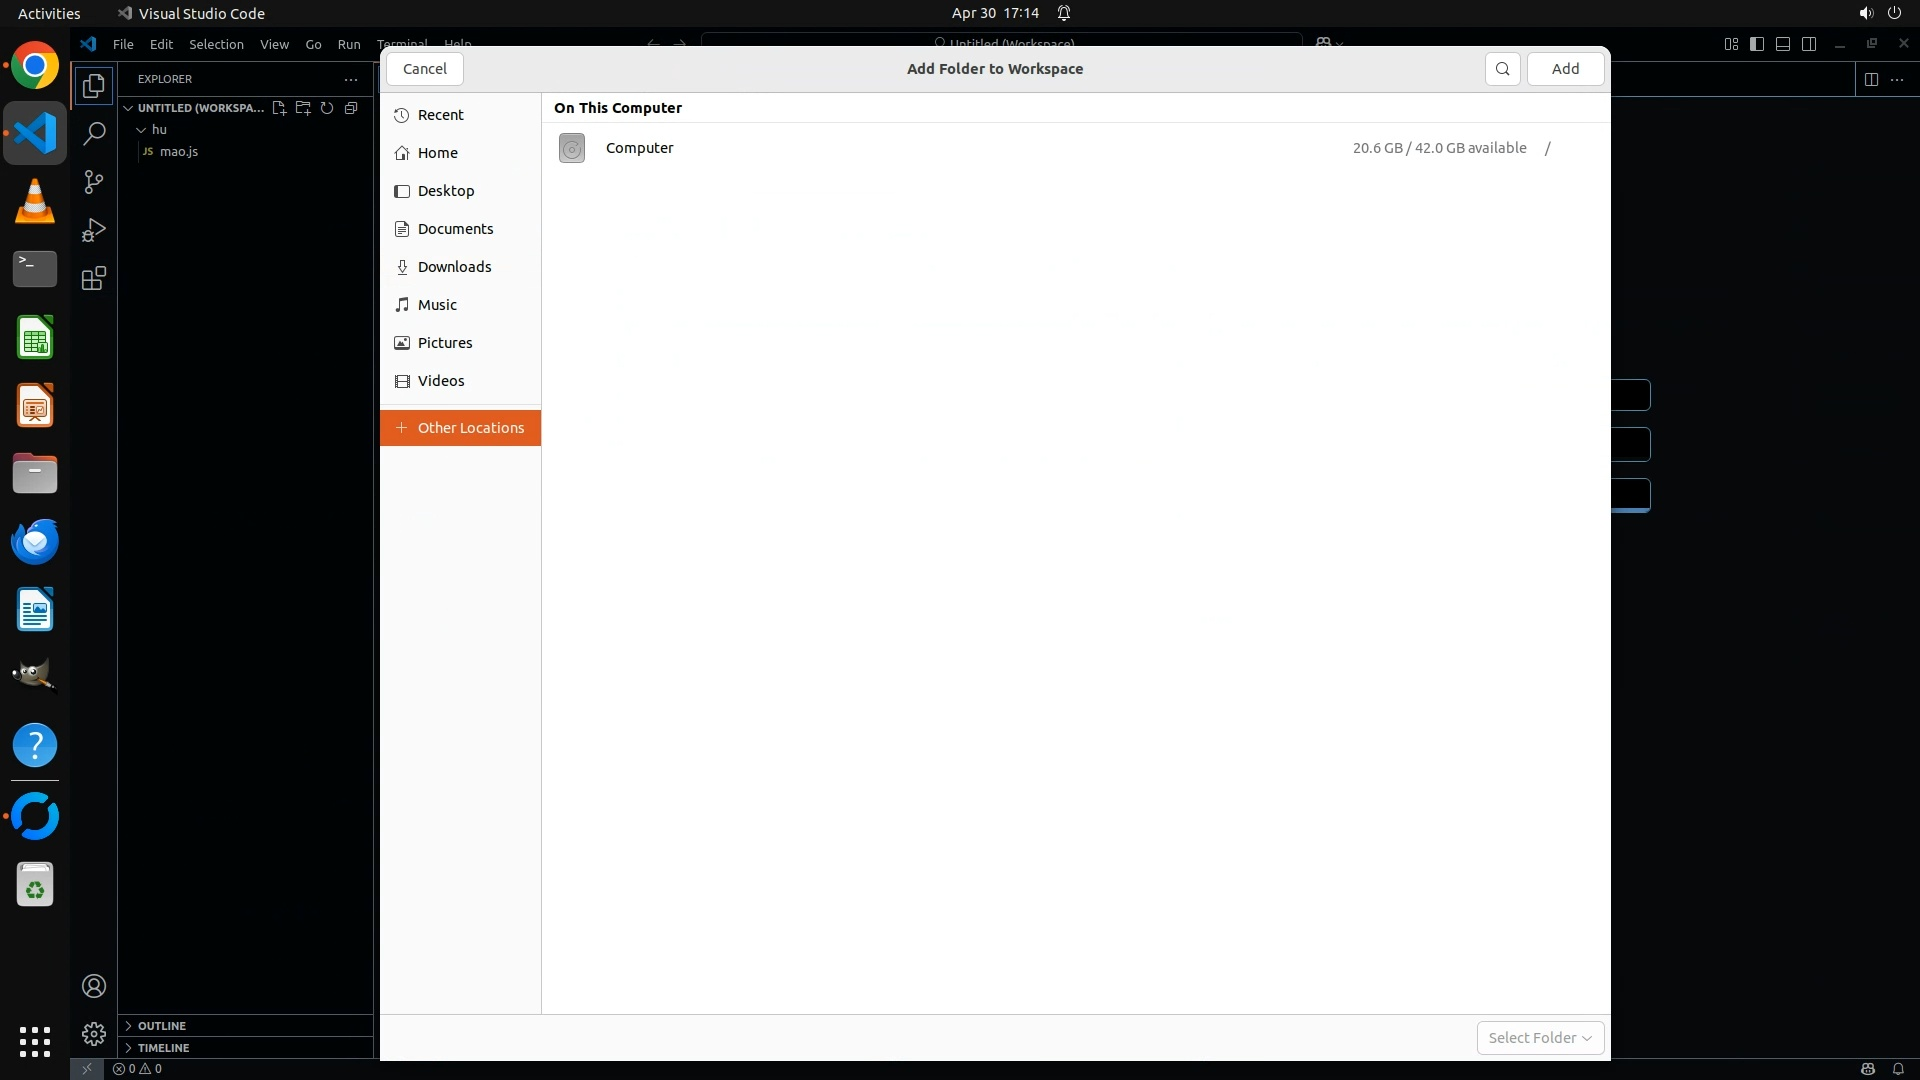Open the Selection menu
Viewport: 1920px width, 1080px height.
point(216,44)
